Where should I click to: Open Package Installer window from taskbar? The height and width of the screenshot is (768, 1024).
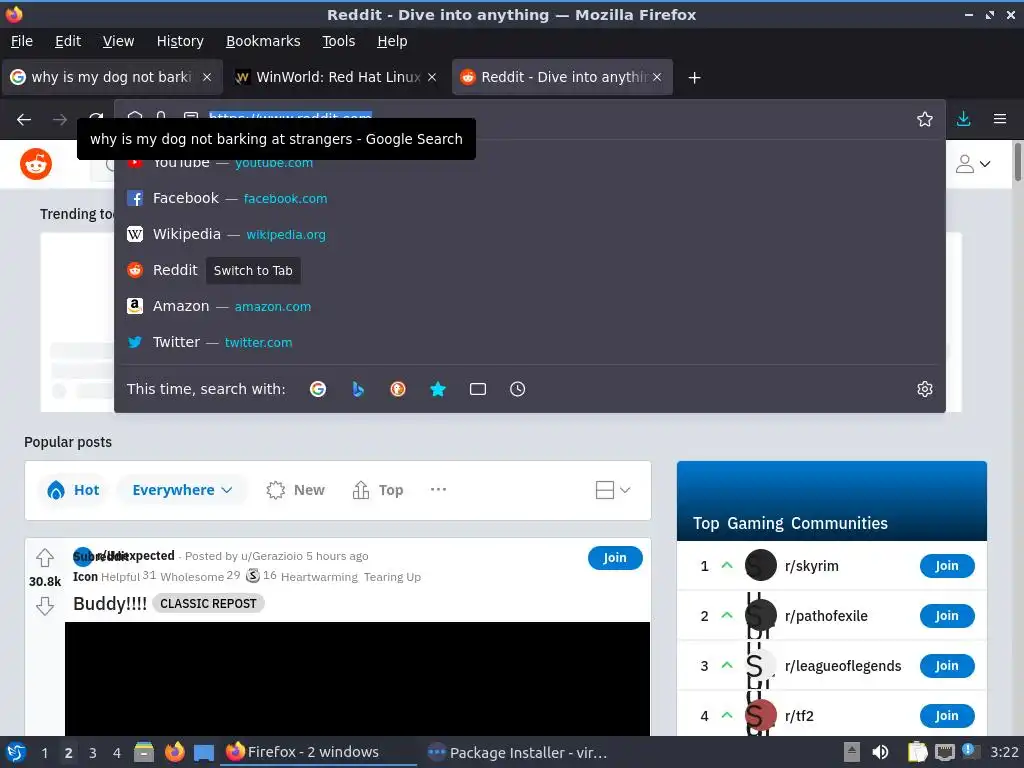pyautogui.click(x=517, y=752)
